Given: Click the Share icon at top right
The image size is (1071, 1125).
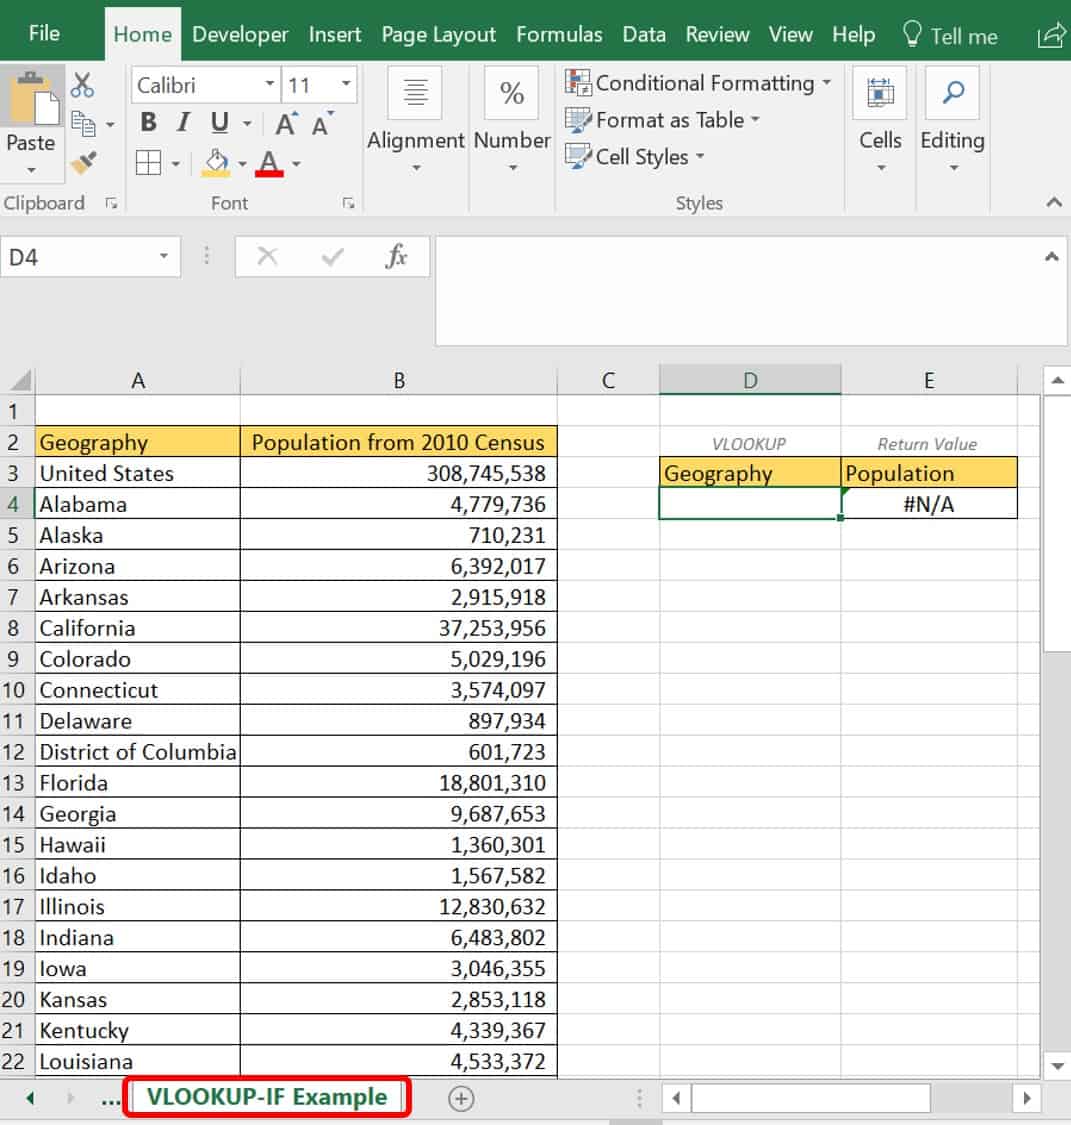Looking at the screenshot, I should coord(1051,36).
